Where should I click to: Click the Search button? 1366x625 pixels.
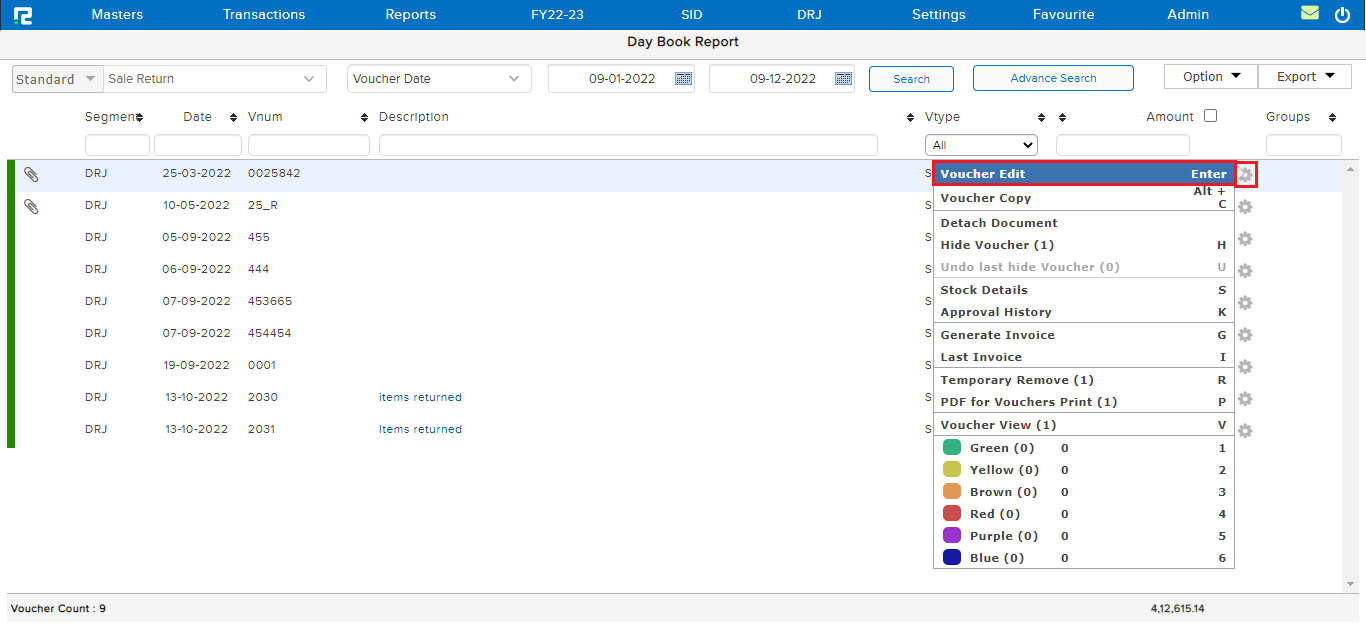(x=911, y=79)
